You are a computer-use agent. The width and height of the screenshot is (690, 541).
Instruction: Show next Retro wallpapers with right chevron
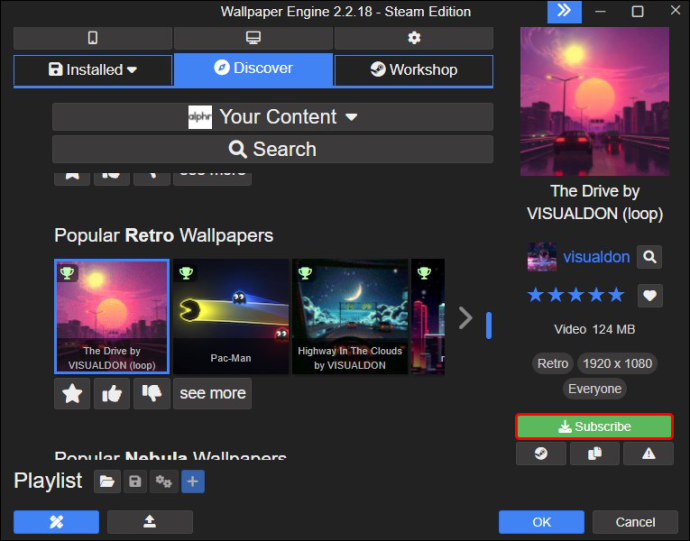(465, 317)
